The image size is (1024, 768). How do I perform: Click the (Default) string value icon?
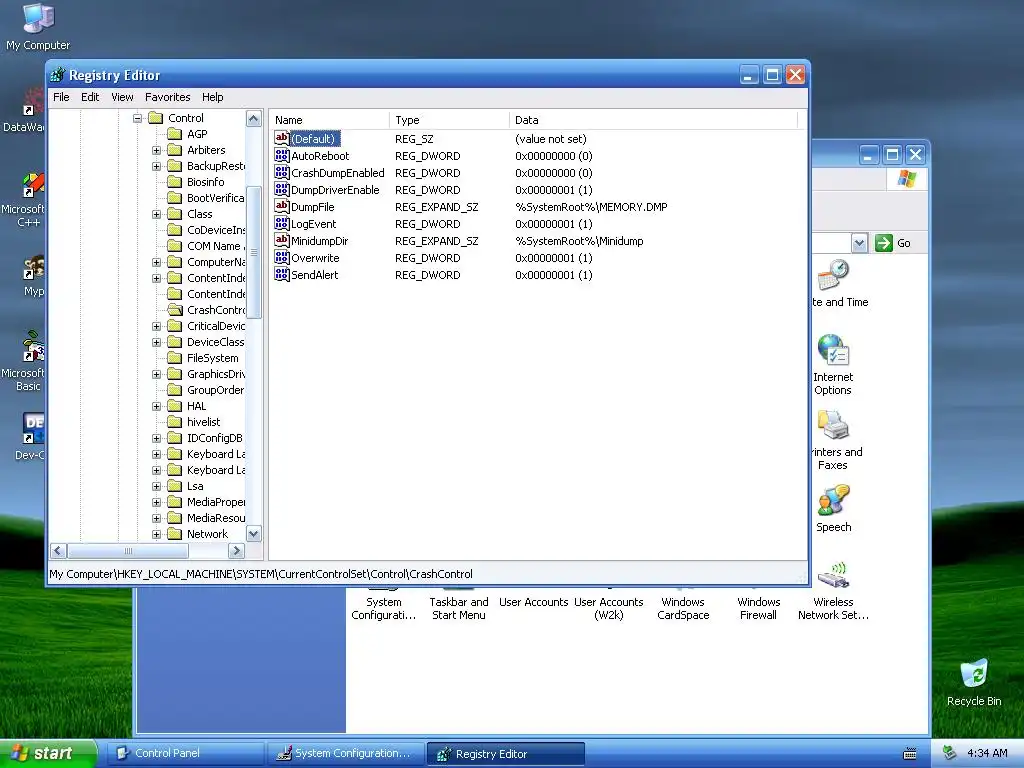(x=281, y=138)
